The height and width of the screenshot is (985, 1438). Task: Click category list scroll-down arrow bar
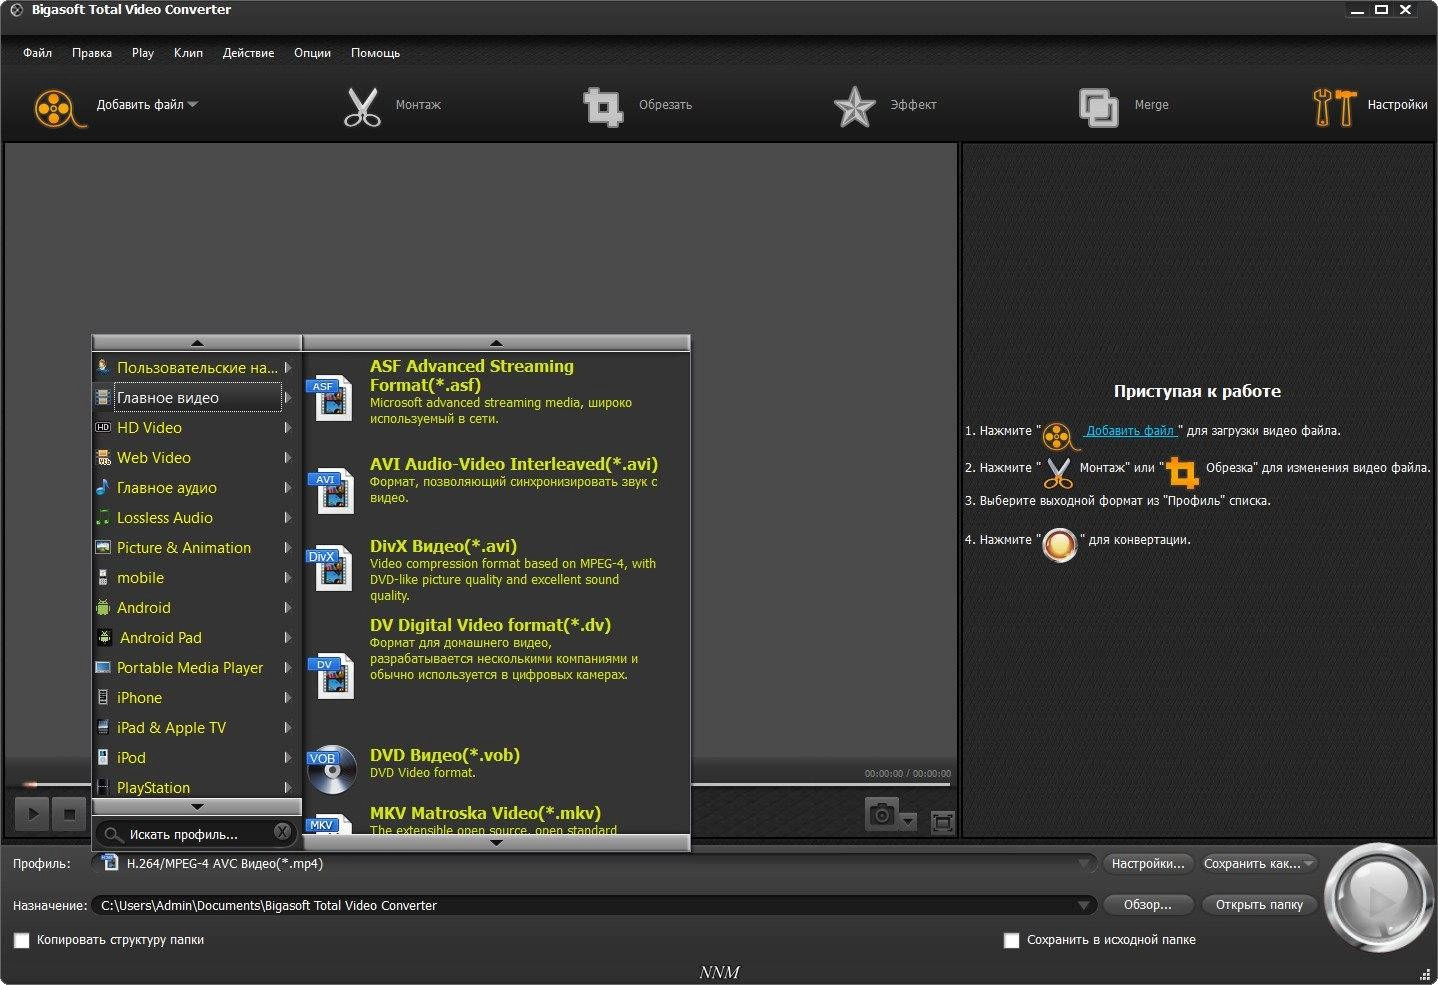click(x=197, y=806)
